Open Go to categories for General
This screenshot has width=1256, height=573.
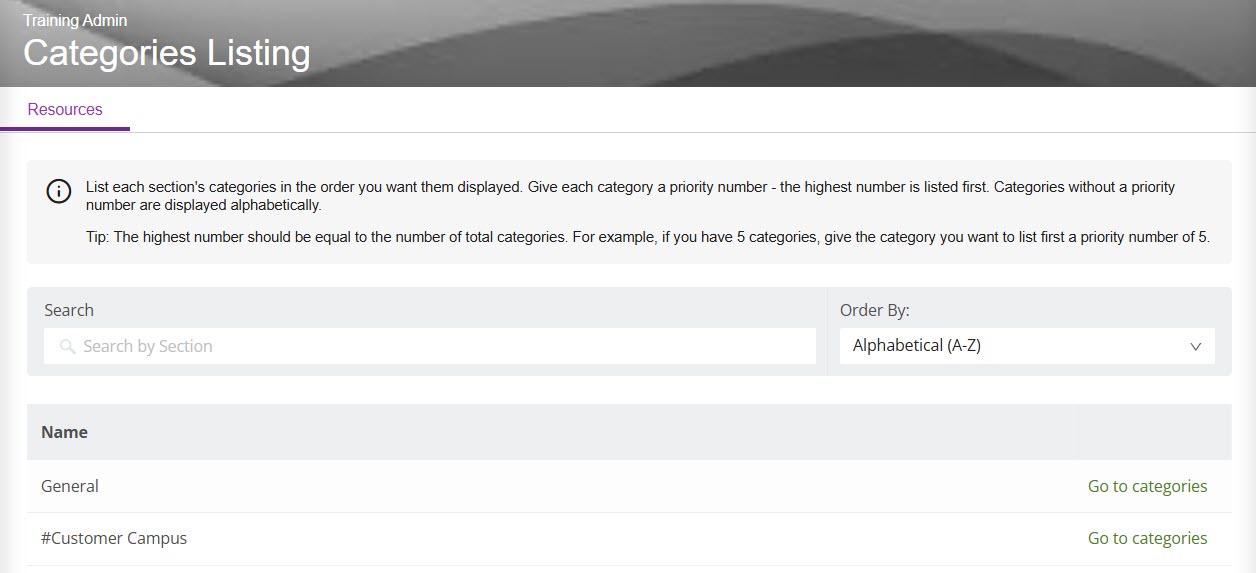click(x=1147, y=486)
